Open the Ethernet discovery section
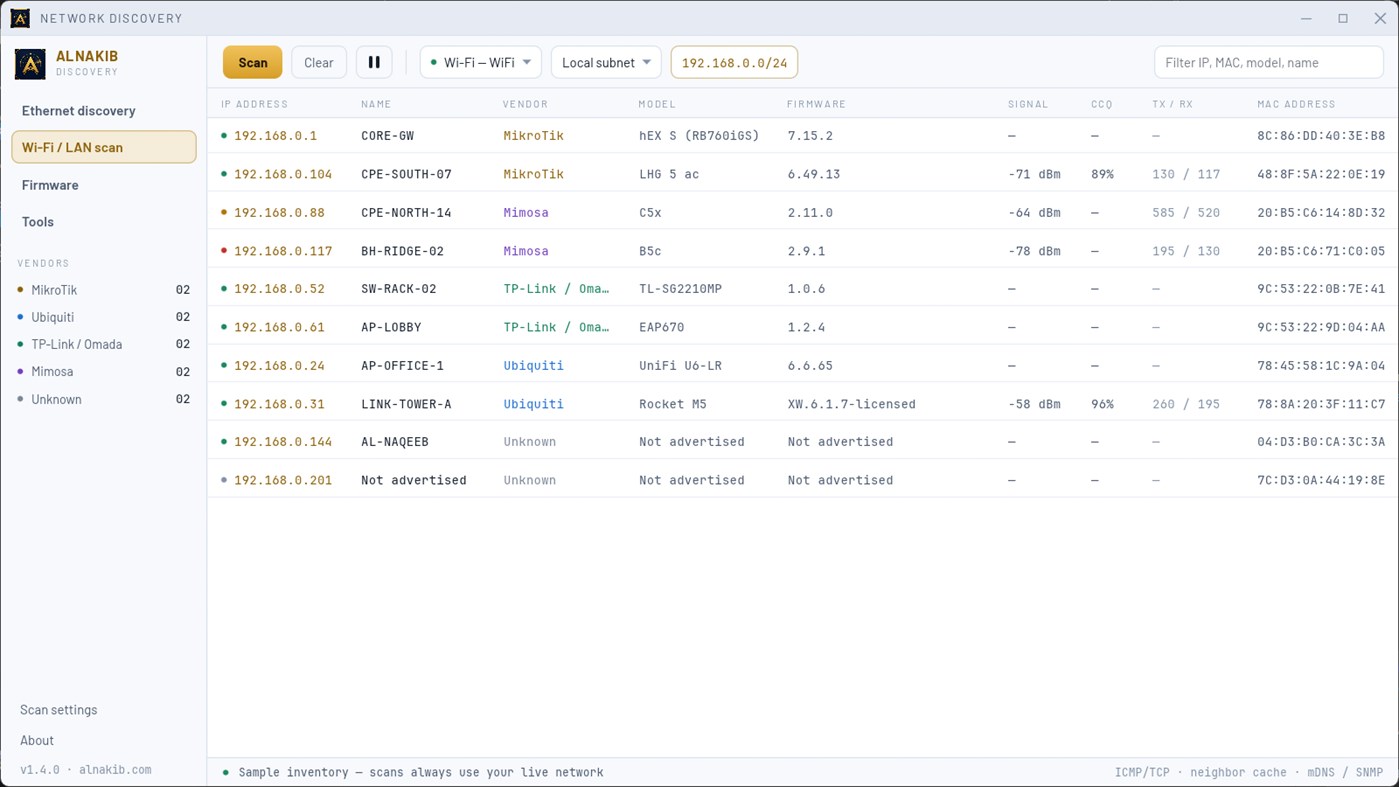1399x787 pixels. pyautogui.click(x=103, y=110)
